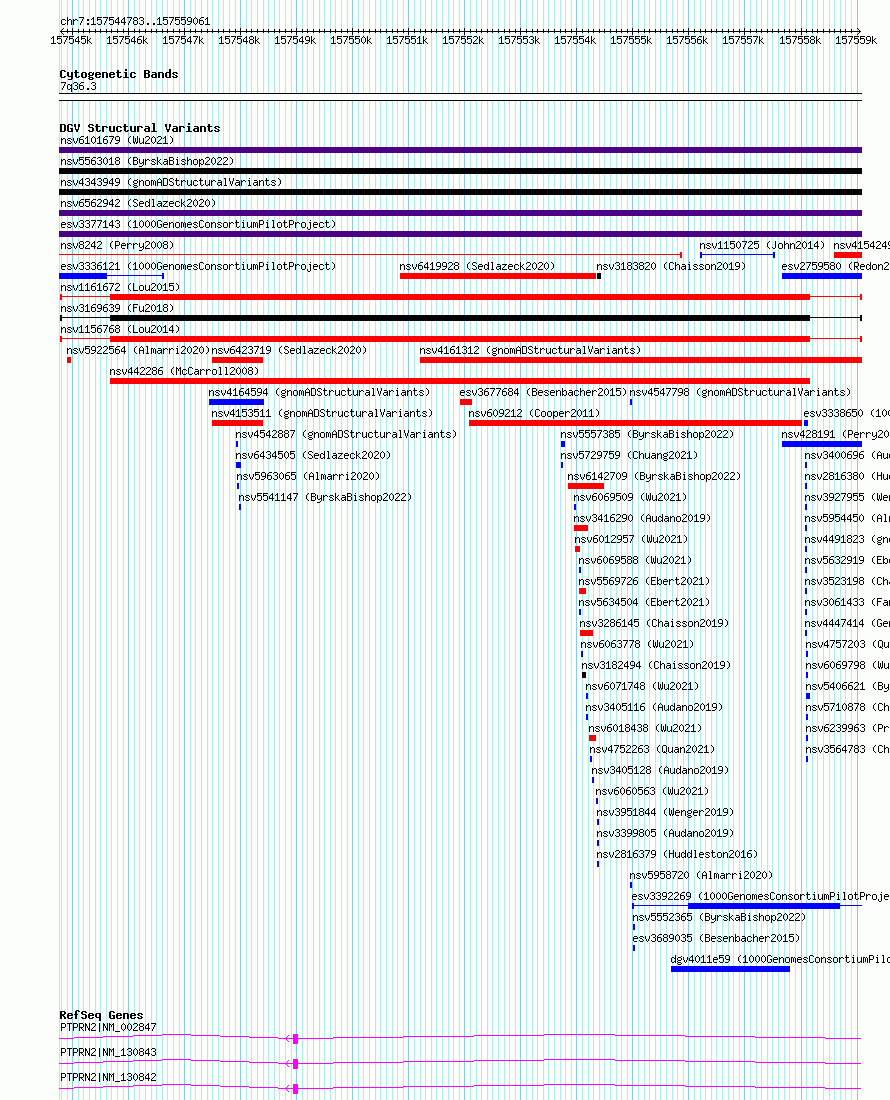Viewport: 890px width, 1100px height.
Task: Click the nsv442286 (McCarroll2008) label
Action: [184, 372]
